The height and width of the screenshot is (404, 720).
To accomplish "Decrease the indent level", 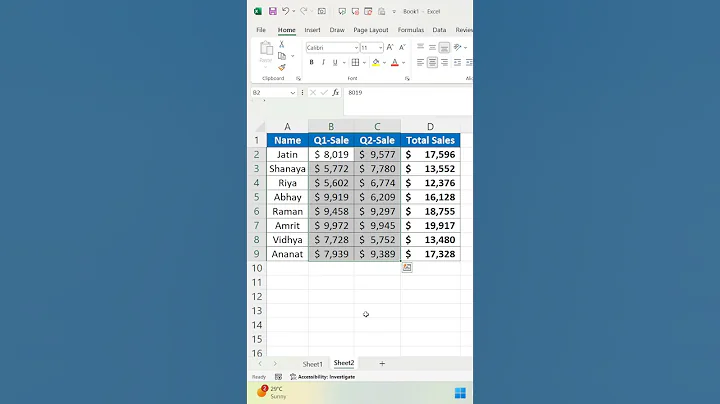I will pos(457,62).
